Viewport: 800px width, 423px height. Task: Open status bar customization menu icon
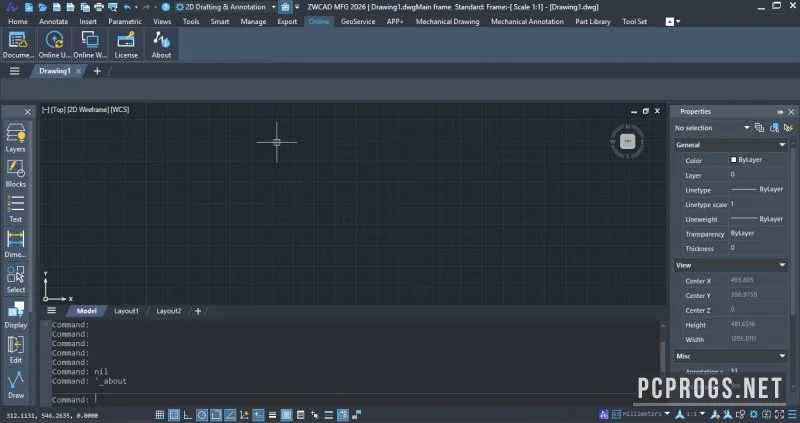792,414
